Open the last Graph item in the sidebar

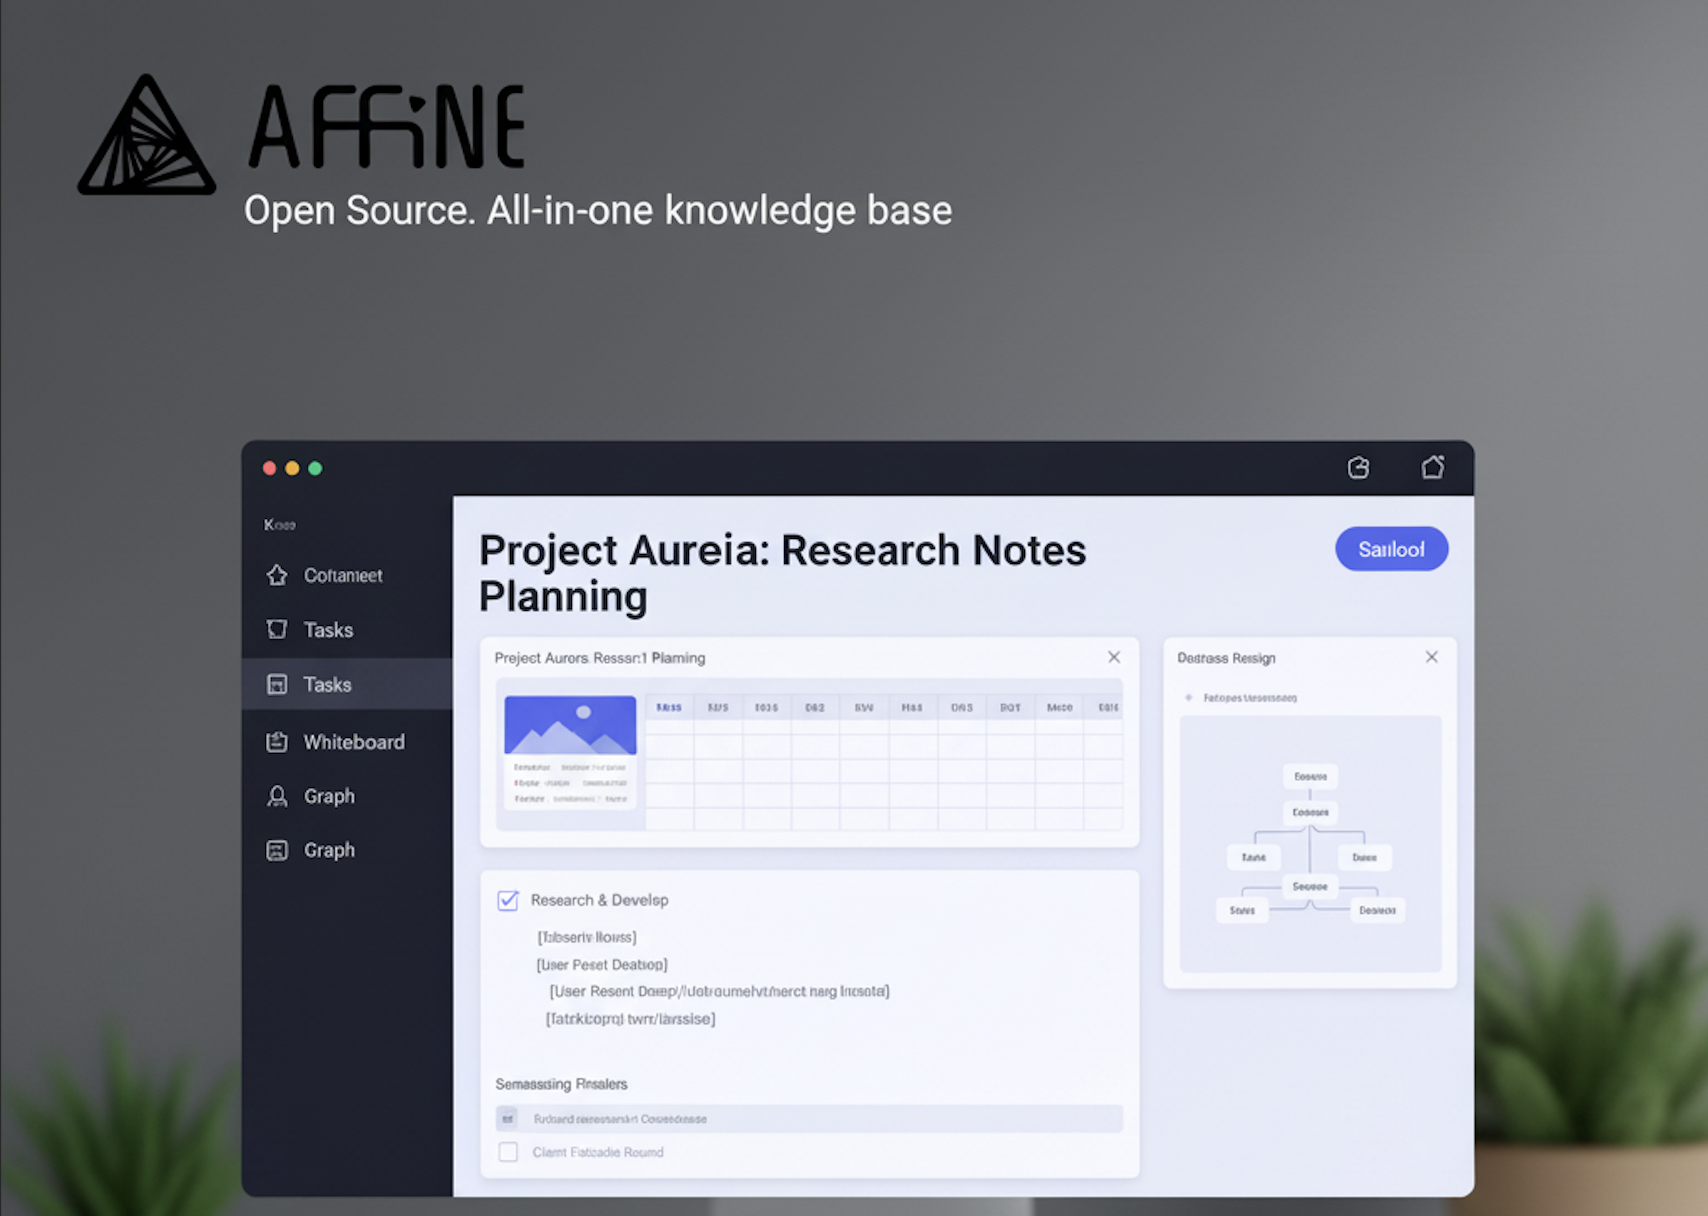[346, 850]
